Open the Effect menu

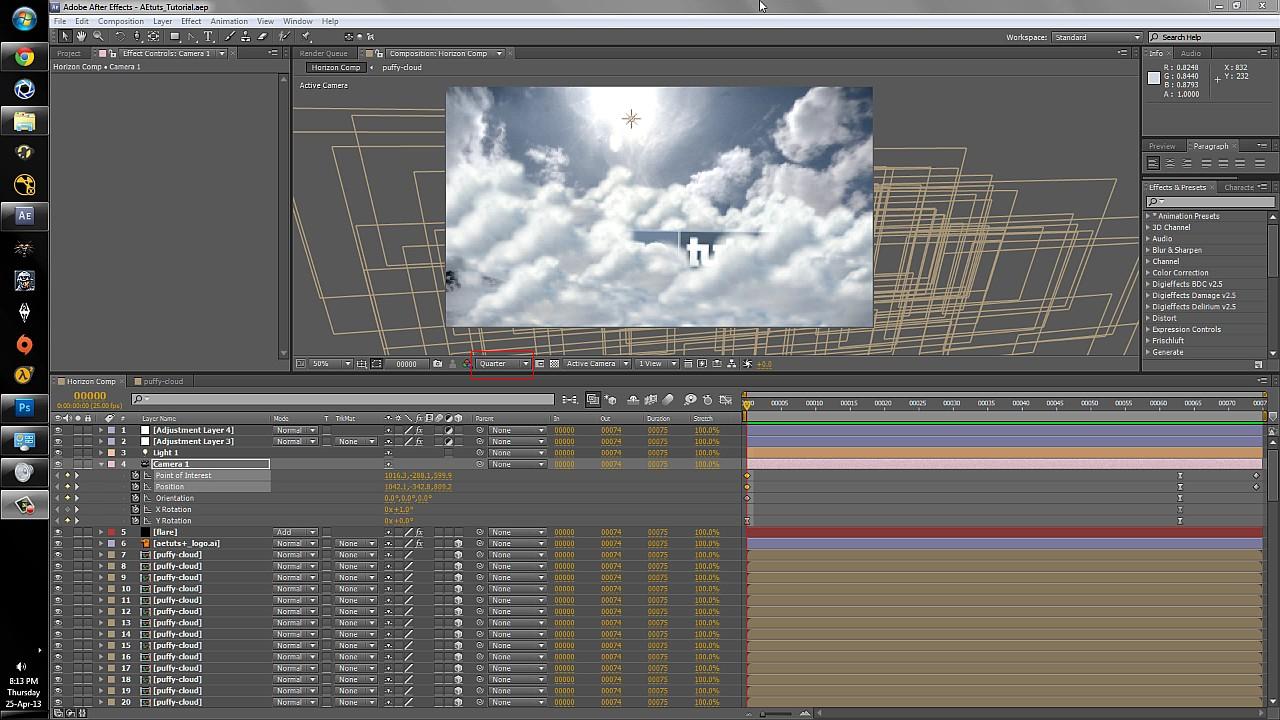click(x=191, y=21)
